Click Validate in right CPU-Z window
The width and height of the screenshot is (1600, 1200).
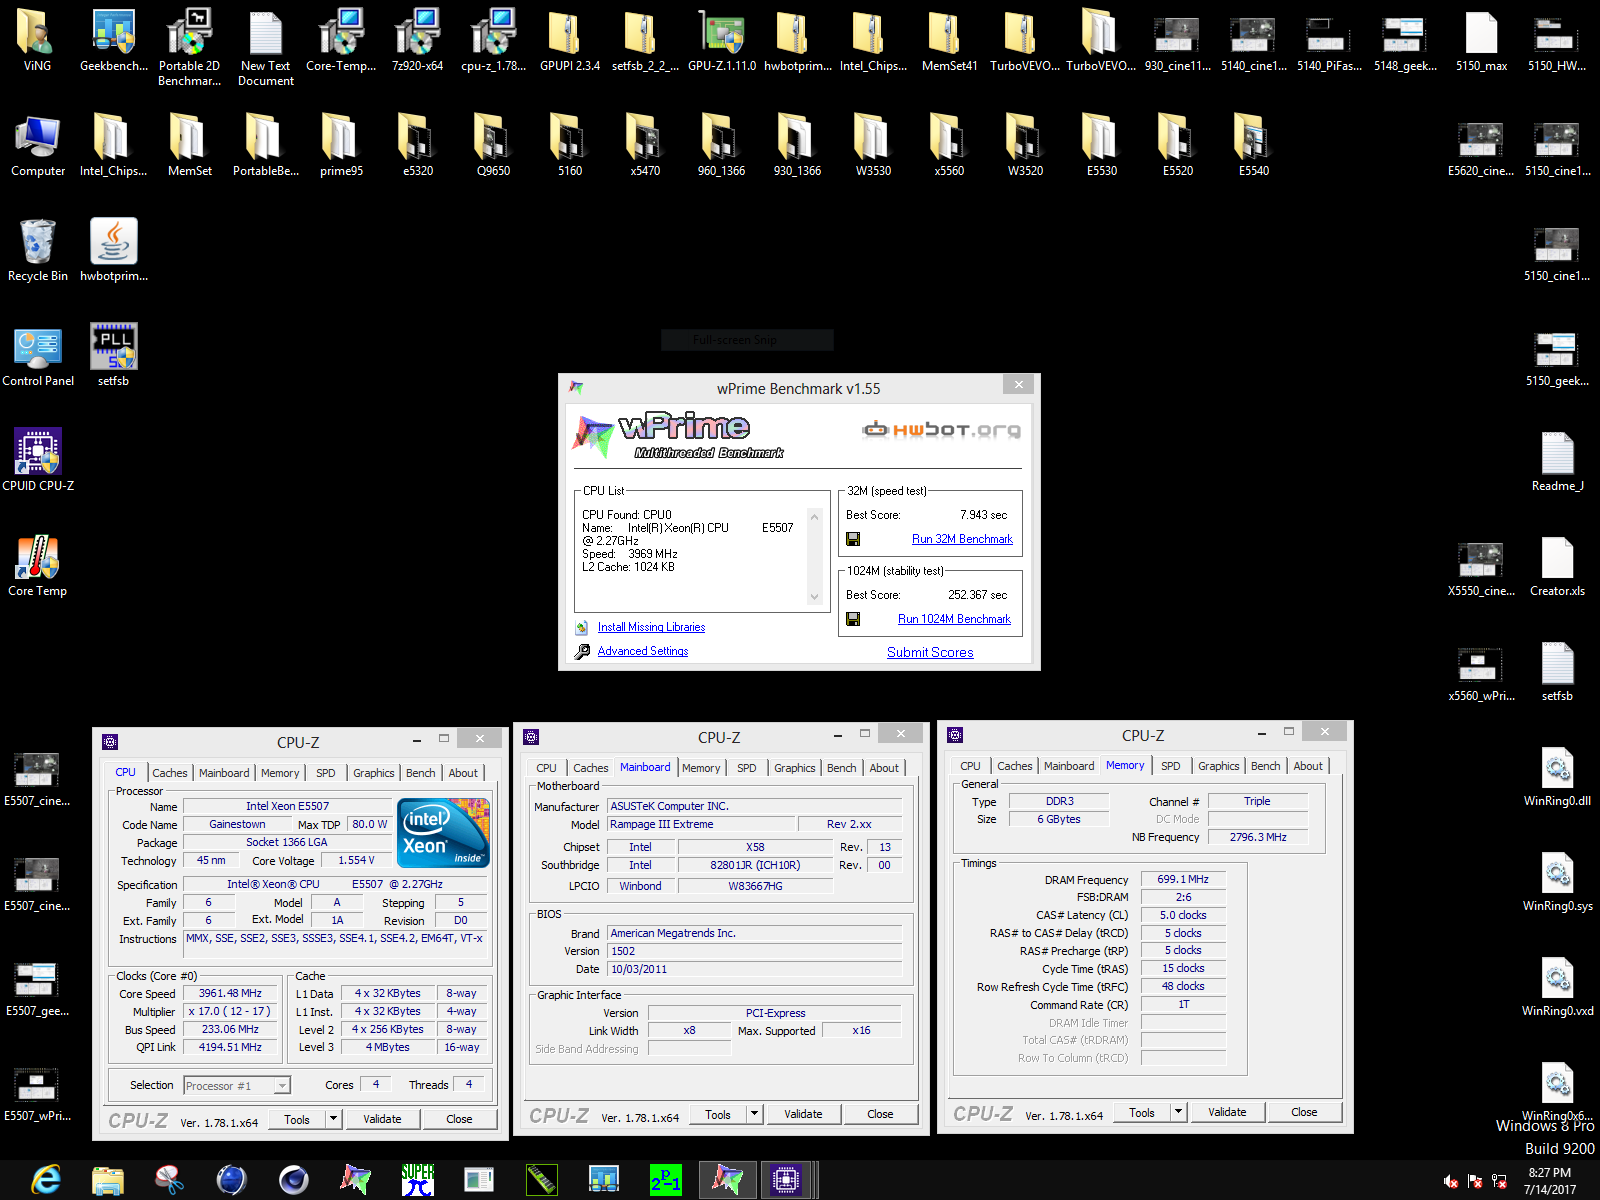[x=1227, y=1112]
